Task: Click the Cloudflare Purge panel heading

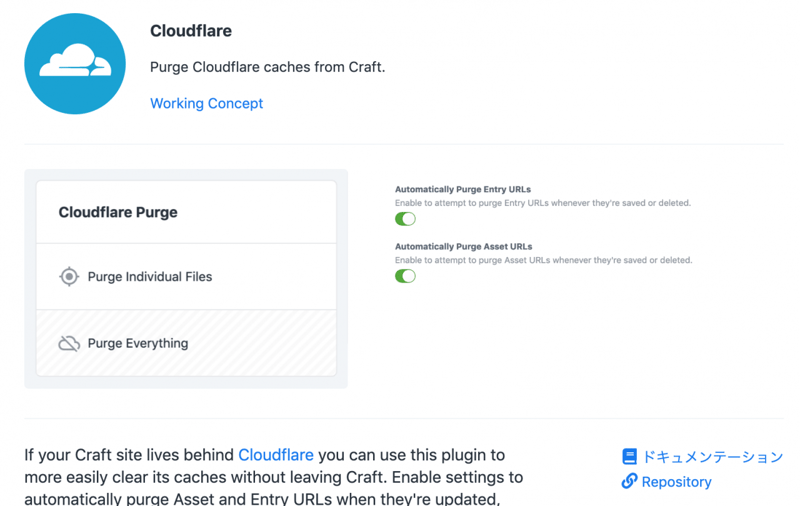Action: [118, 212]
